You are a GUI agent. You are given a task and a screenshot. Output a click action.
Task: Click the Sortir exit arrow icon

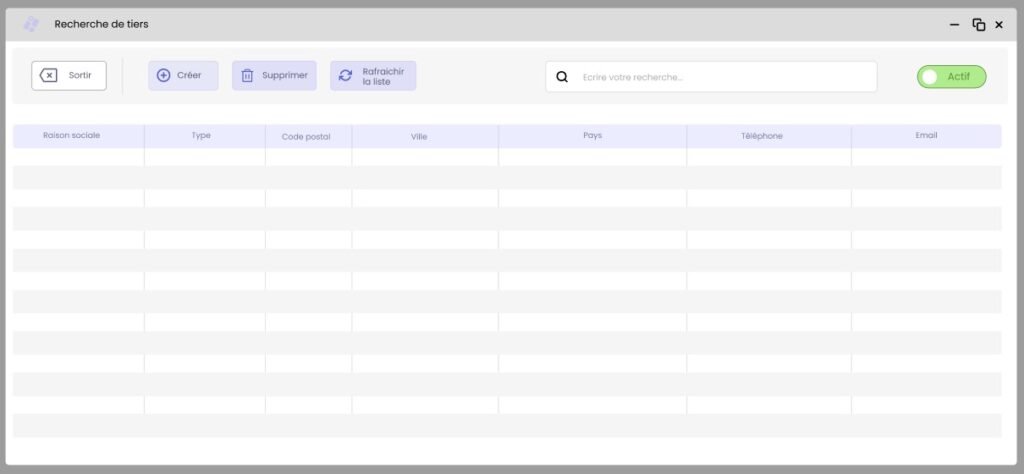pyautogui.click(x=49, y=75)
